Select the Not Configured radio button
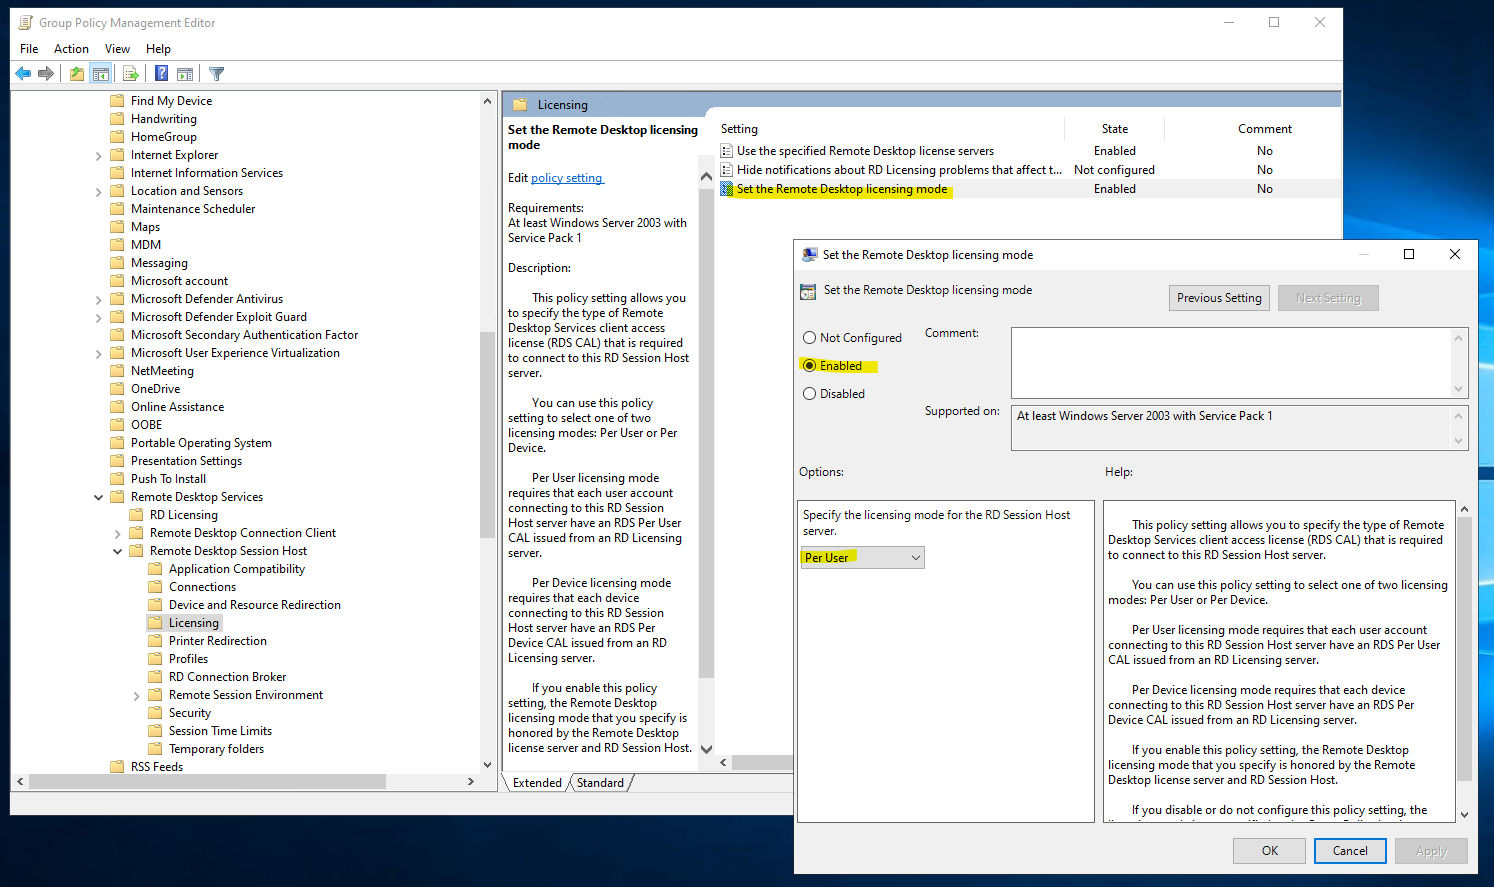 (810, 338)
